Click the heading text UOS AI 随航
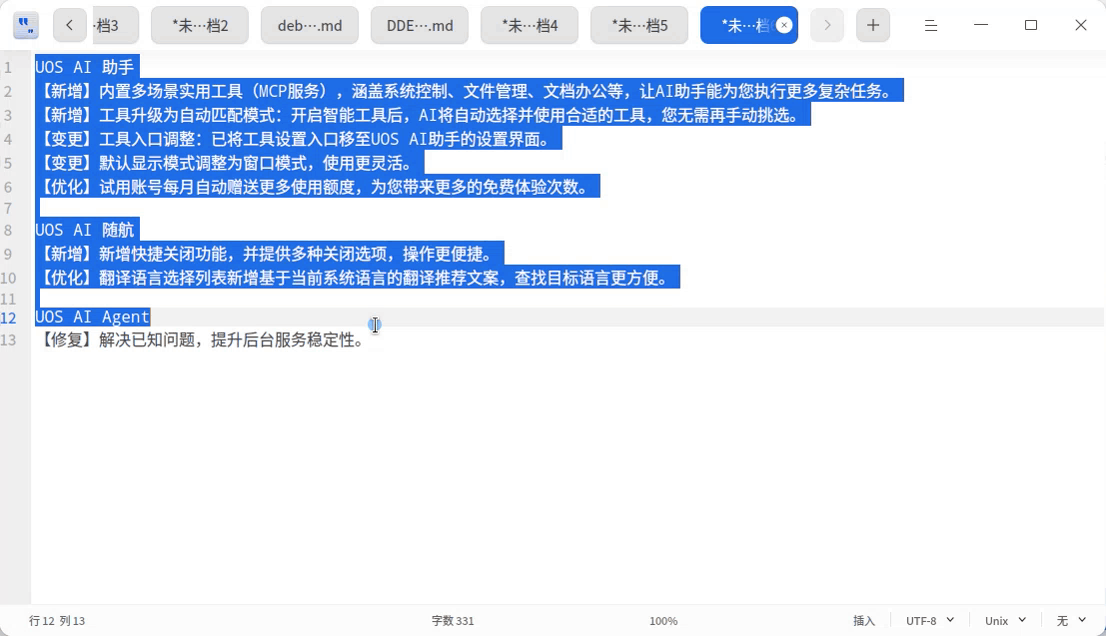Screen dimensions: 1106x636 85,230
